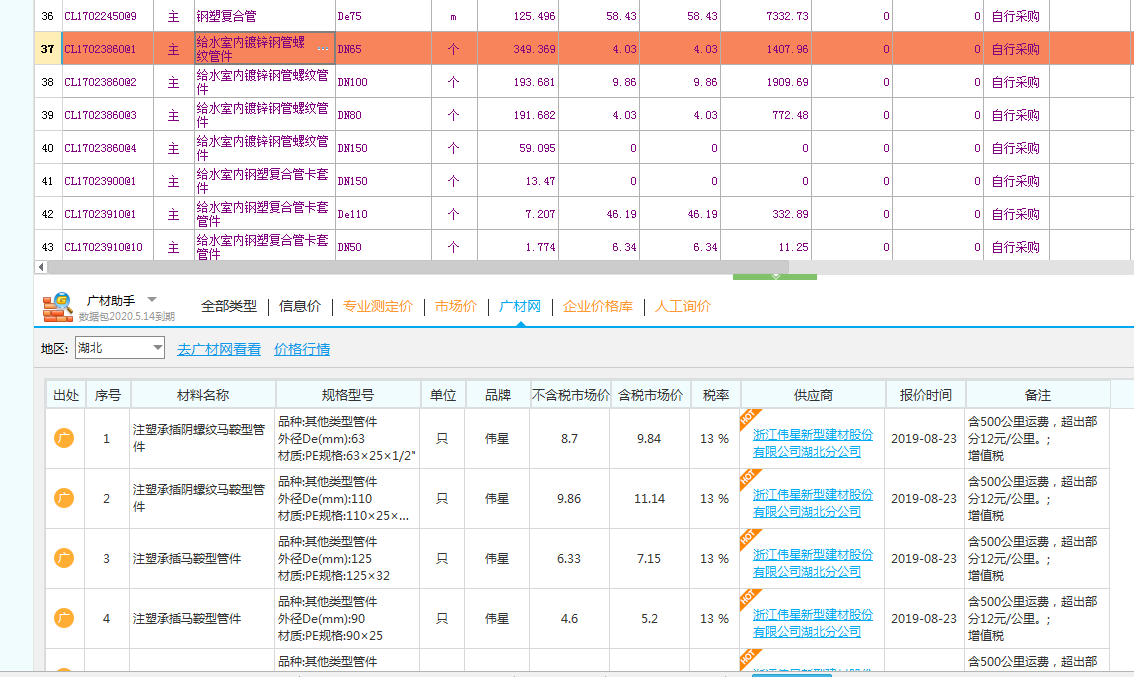1134x677 pixels.
Task: Select row number 36 header
Action: (x=48, y=16)
